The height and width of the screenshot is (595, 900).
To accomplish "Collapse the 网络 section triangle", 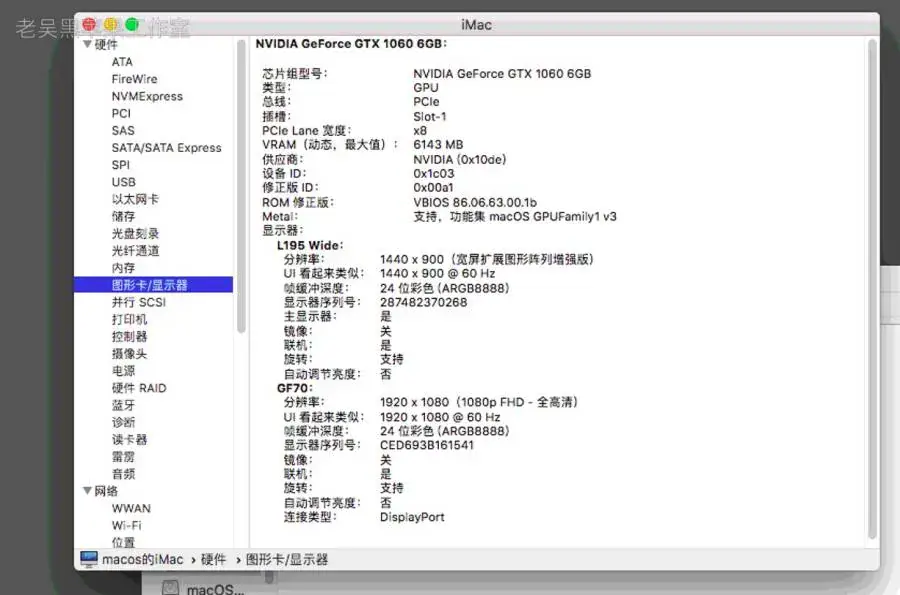I will (x=87, y=491).
